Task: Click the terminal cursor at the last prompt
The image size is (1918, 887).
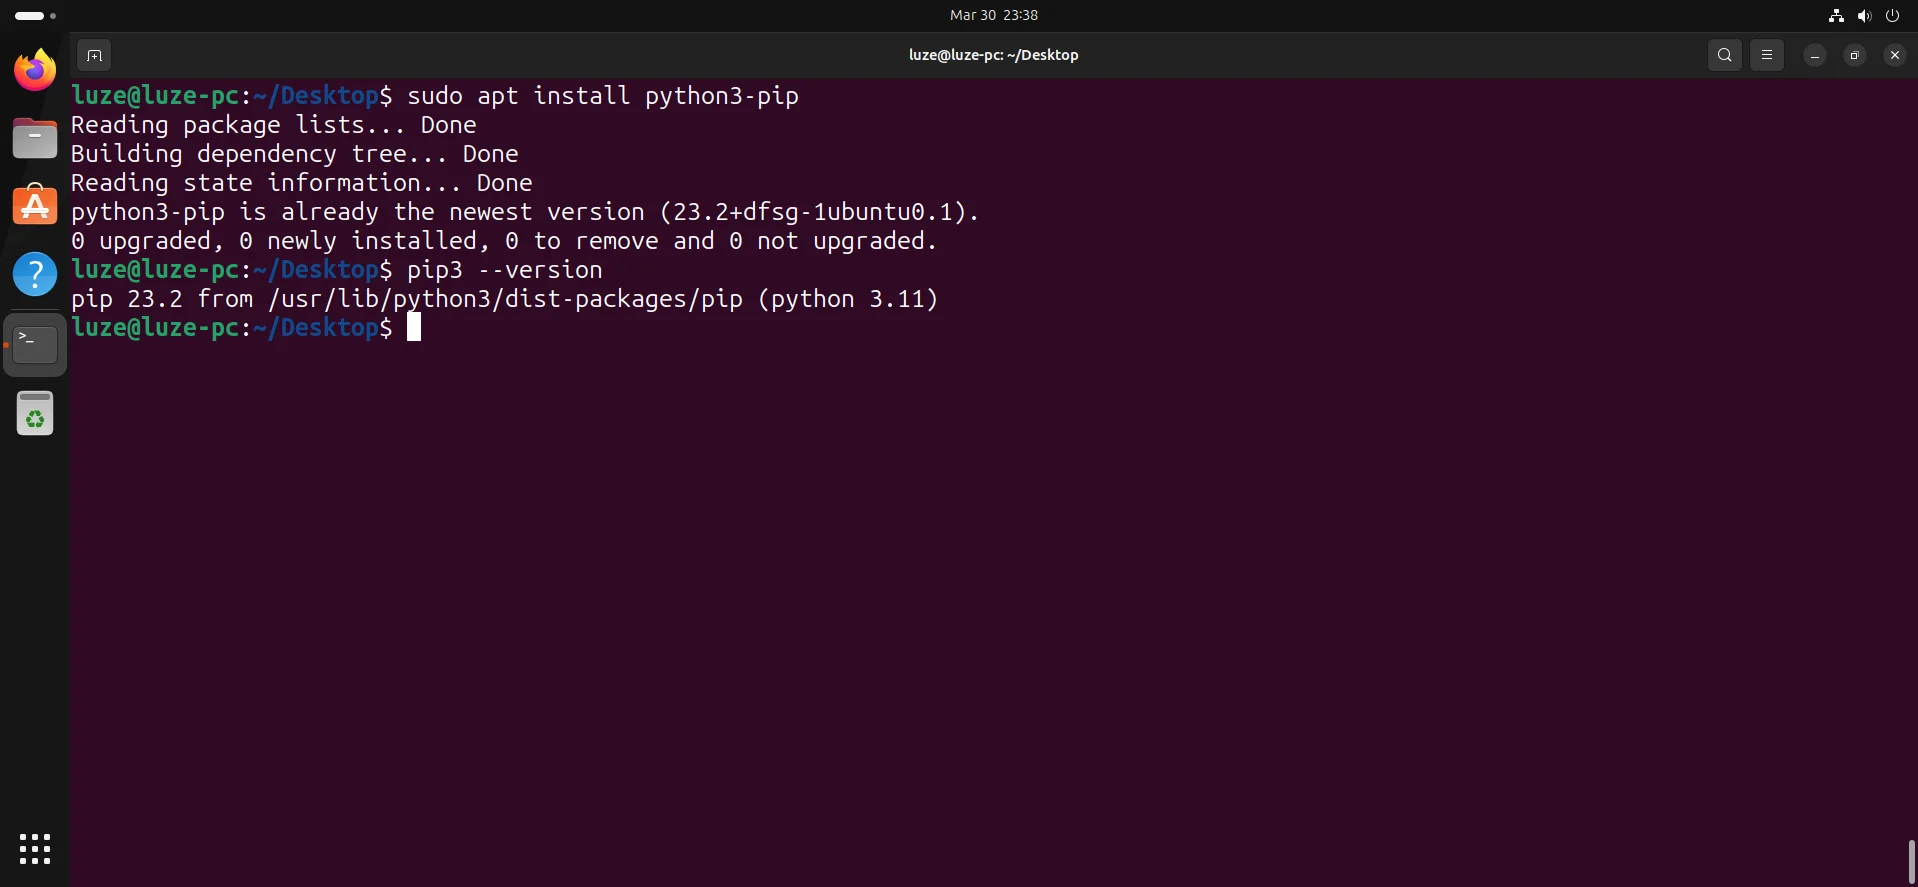Action: pos(414,327)
